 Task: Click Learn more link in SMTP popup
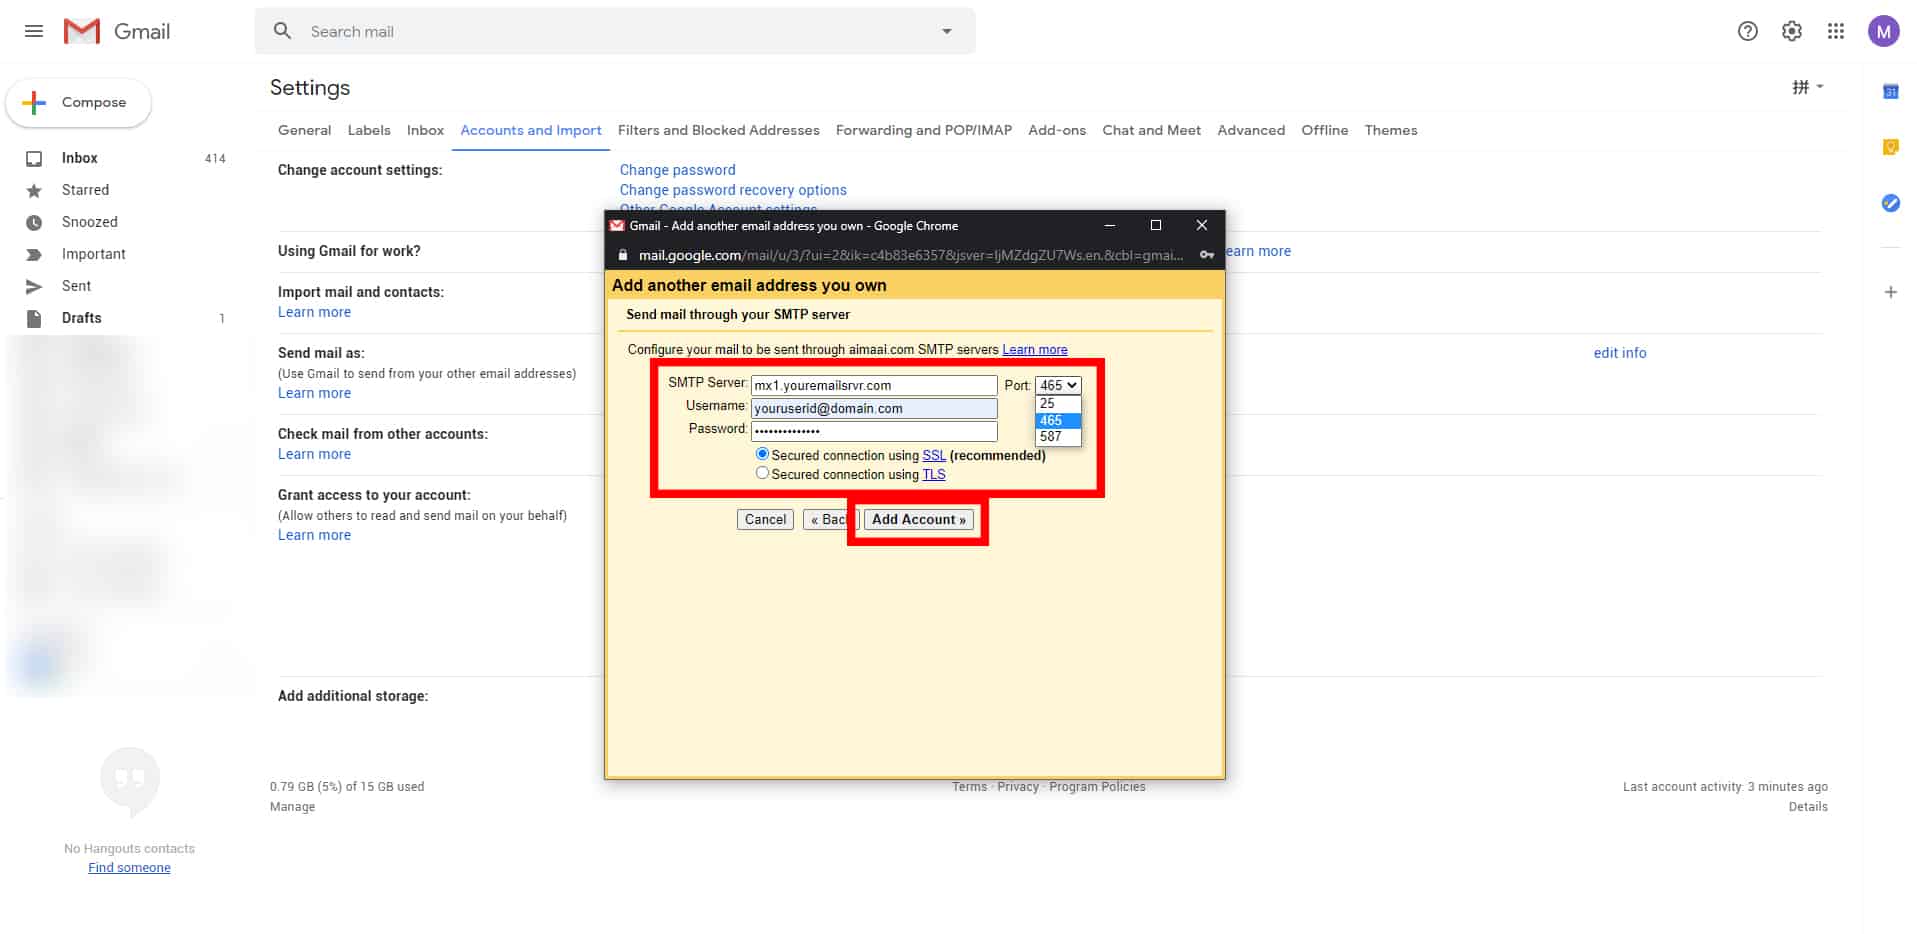coord(1034,349)
